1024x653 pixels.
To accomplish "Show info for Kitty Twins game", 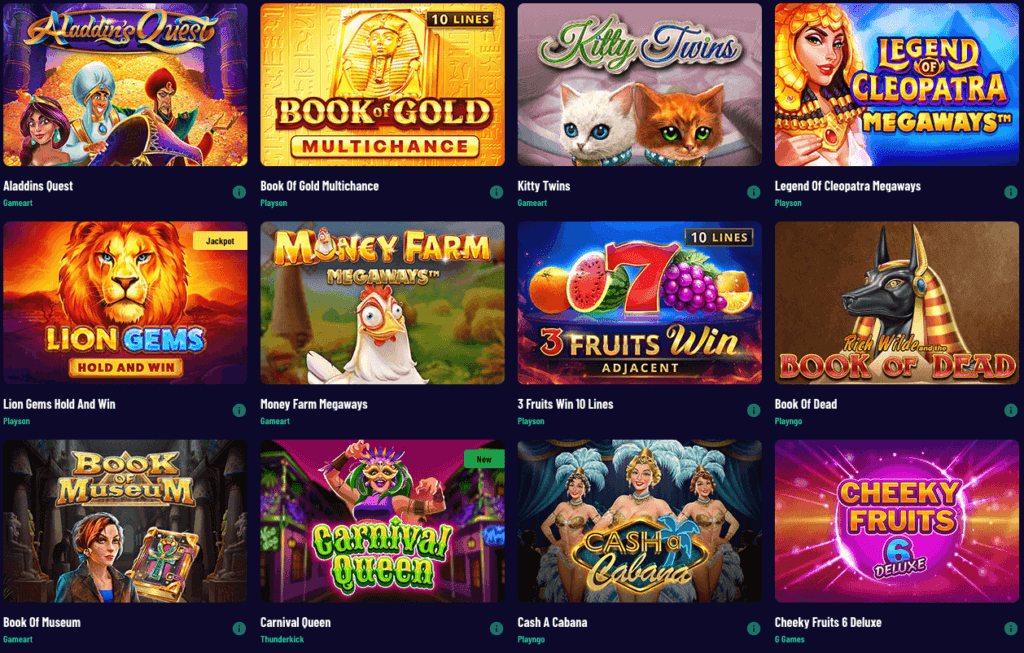I will tap(754, 192).
